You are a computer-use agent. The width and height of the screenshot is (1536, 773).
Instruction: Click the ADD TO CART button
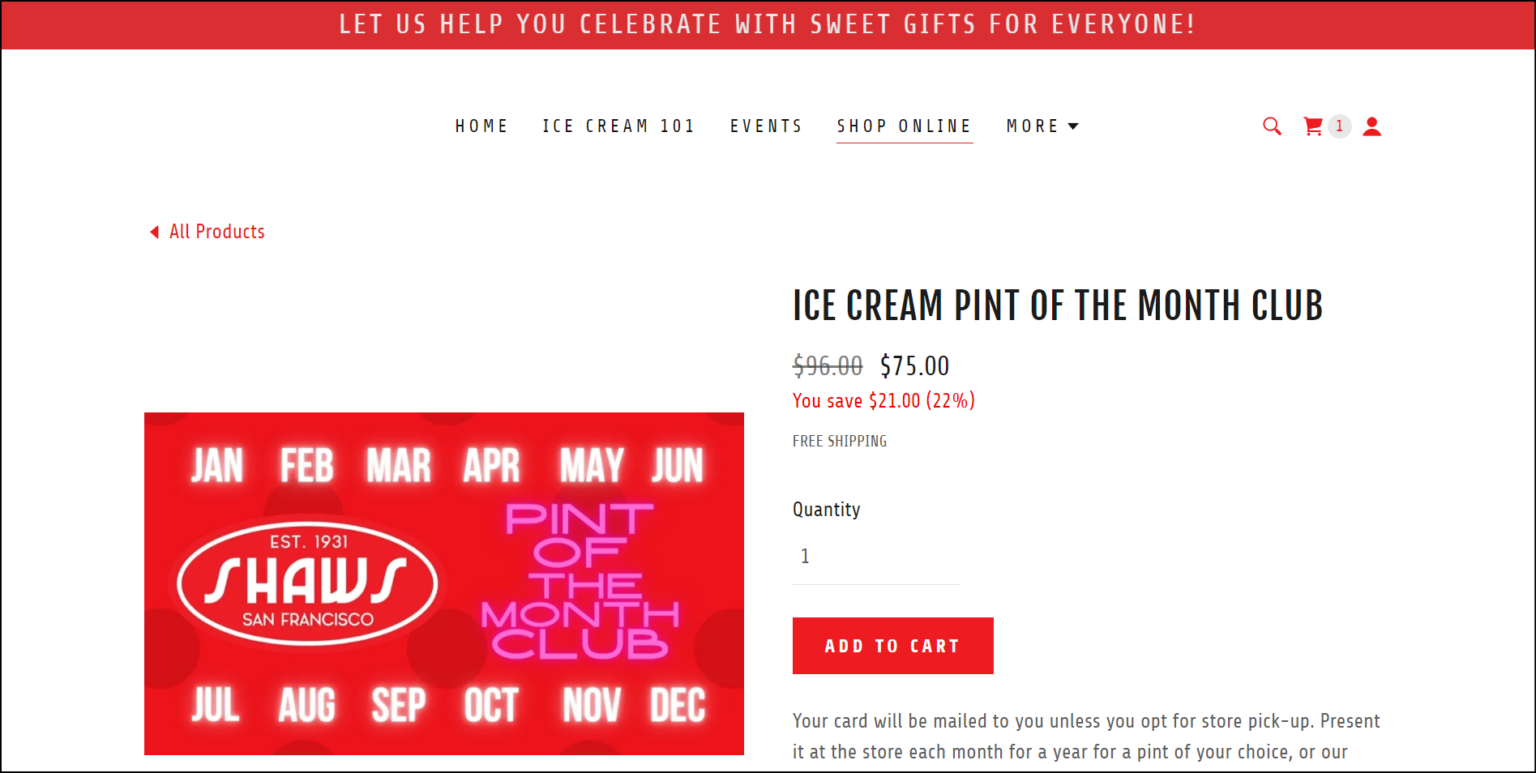point(892,645)
